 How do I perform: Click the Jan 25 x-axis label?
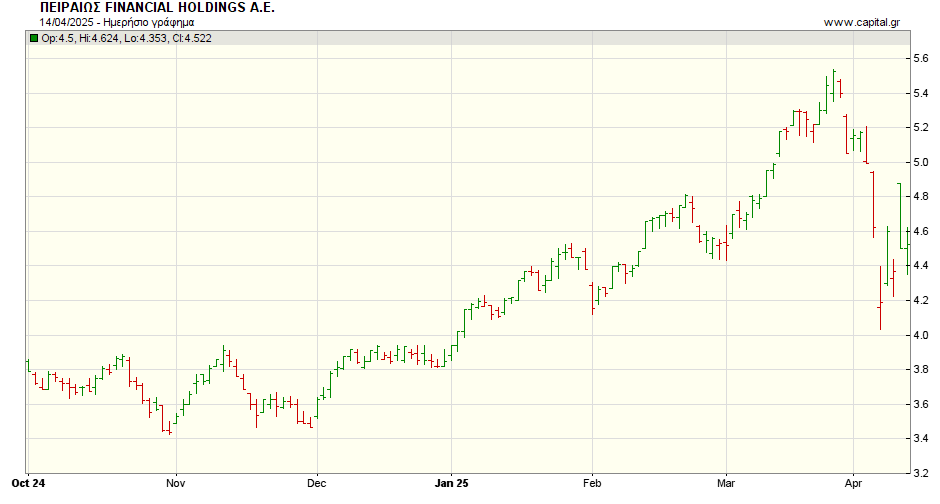click(x=451, y=482)
